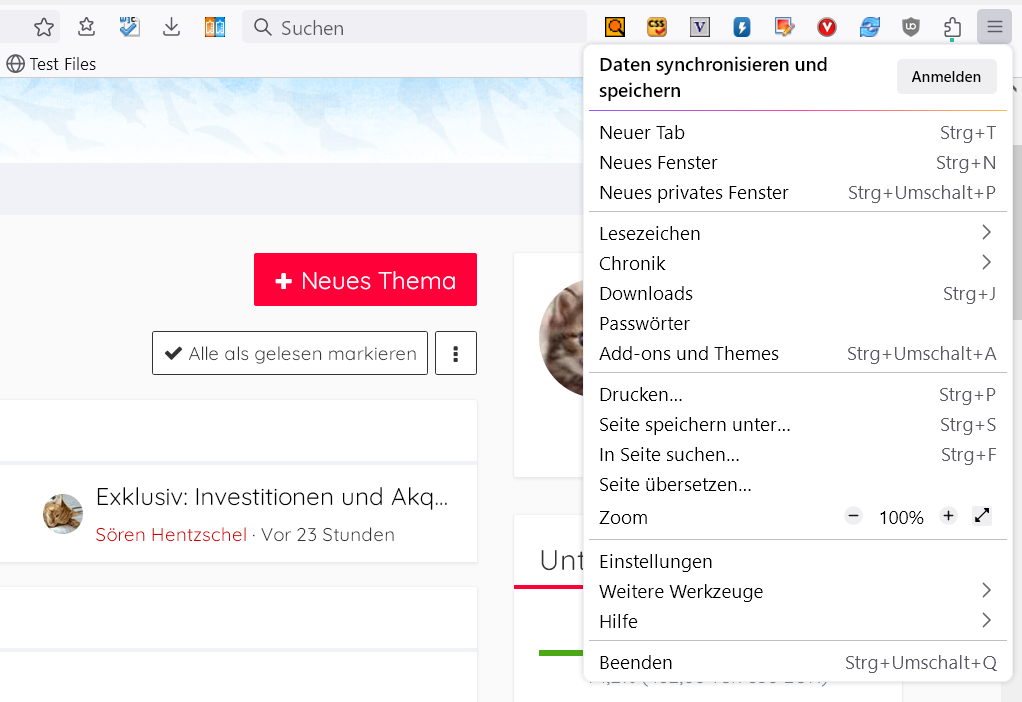Click the CSS extension icon
The width and height of the screenshot is (1022, 702).
pyautogui.click(x=657, y=28)
